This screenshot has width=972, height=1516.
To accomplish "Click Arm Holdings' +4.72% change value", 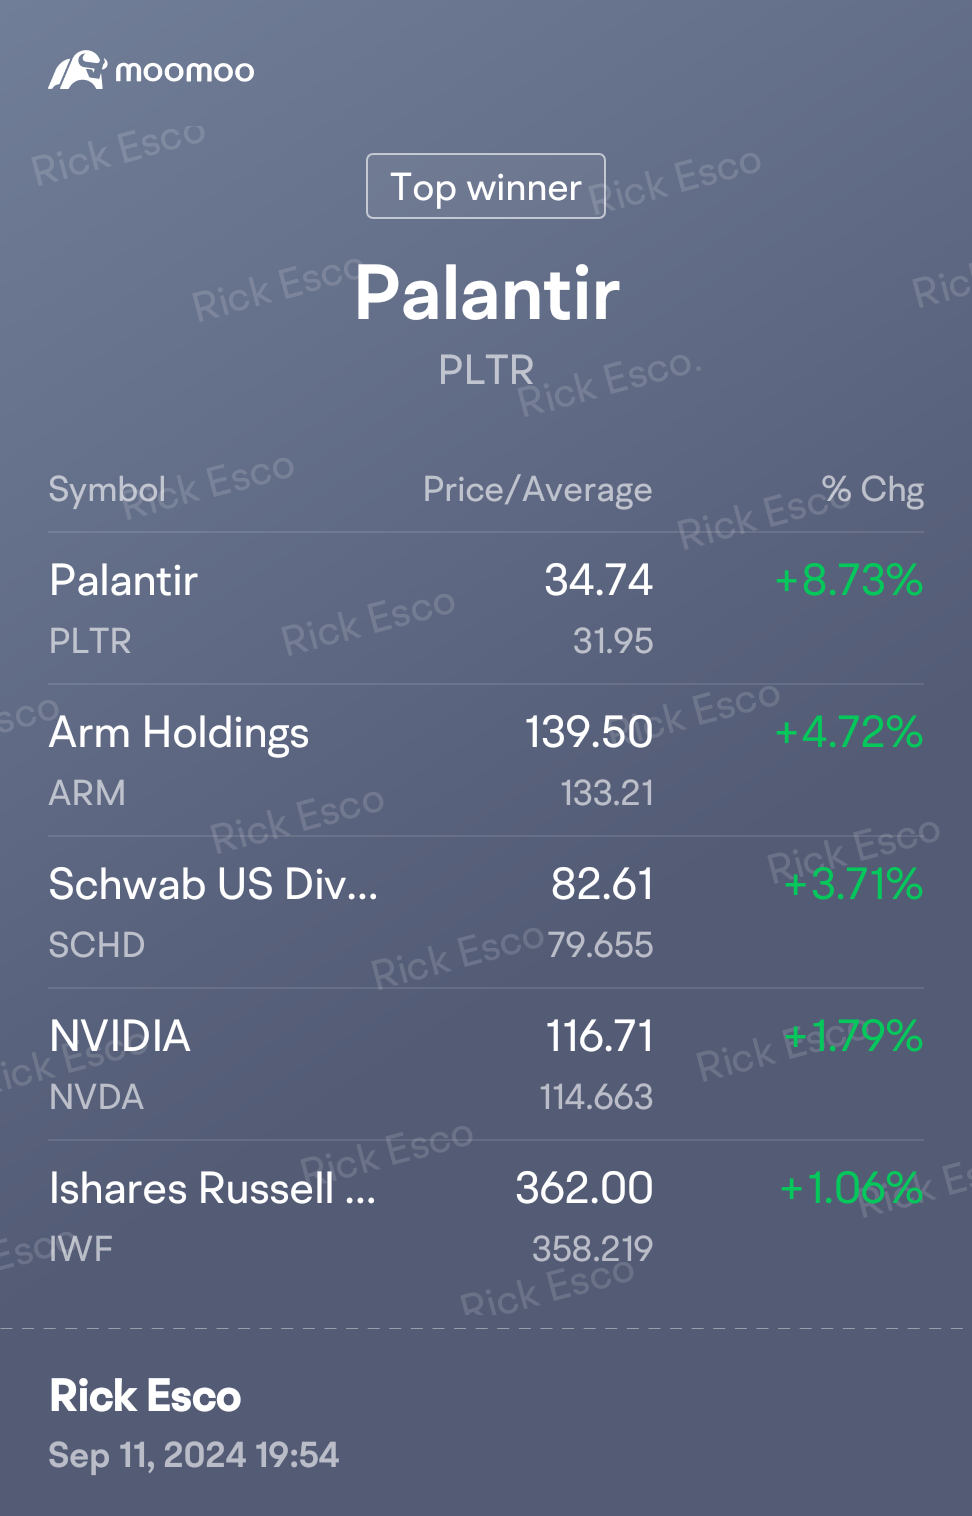I will click(849, 733).
